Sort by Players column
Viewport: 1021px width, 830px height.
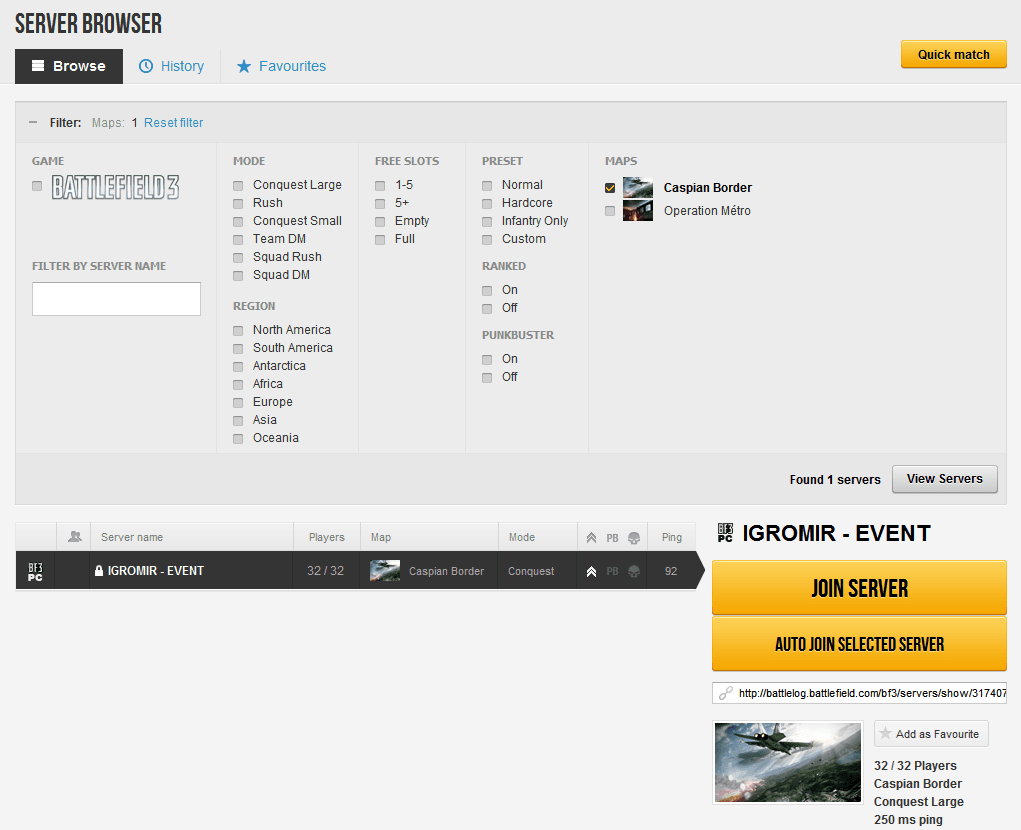(x=327, y=537)
